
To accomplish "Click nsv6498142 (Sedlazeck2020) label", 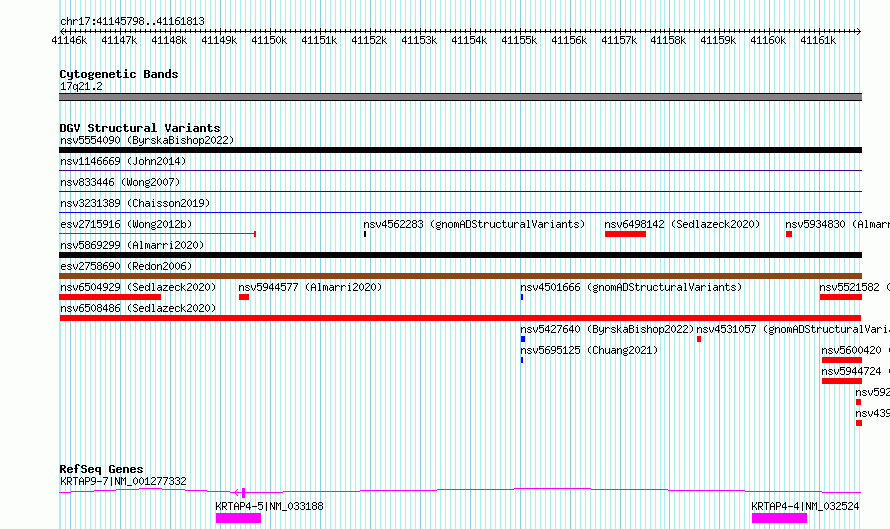I will [x=682, y=224].
